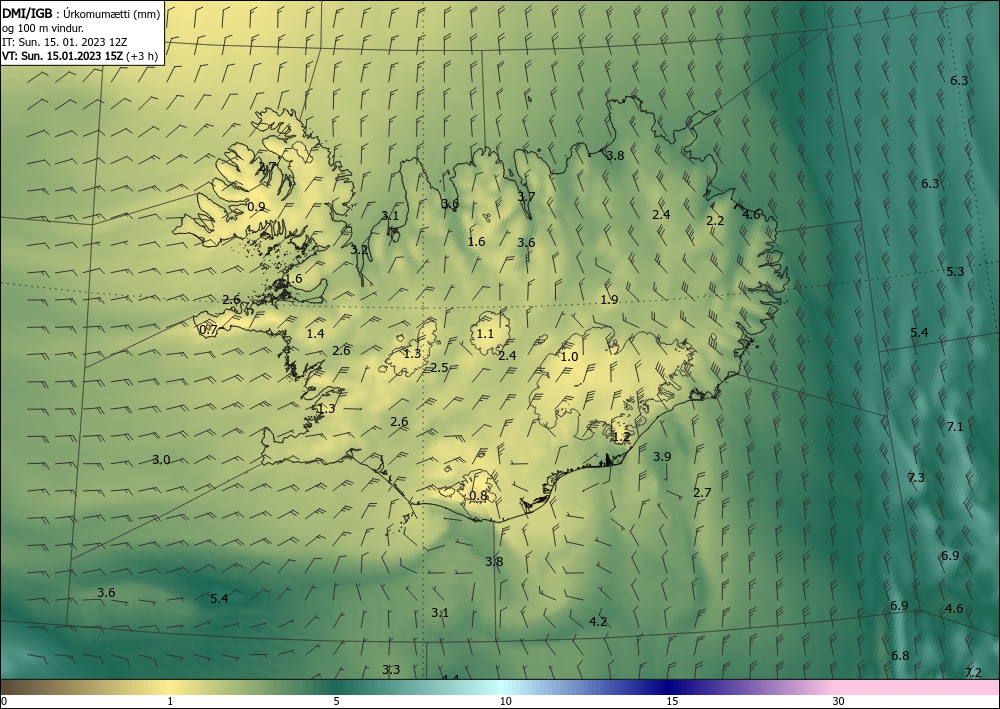Click the colorbar tick label 30
1000x709 pixels.
point(839,702)
